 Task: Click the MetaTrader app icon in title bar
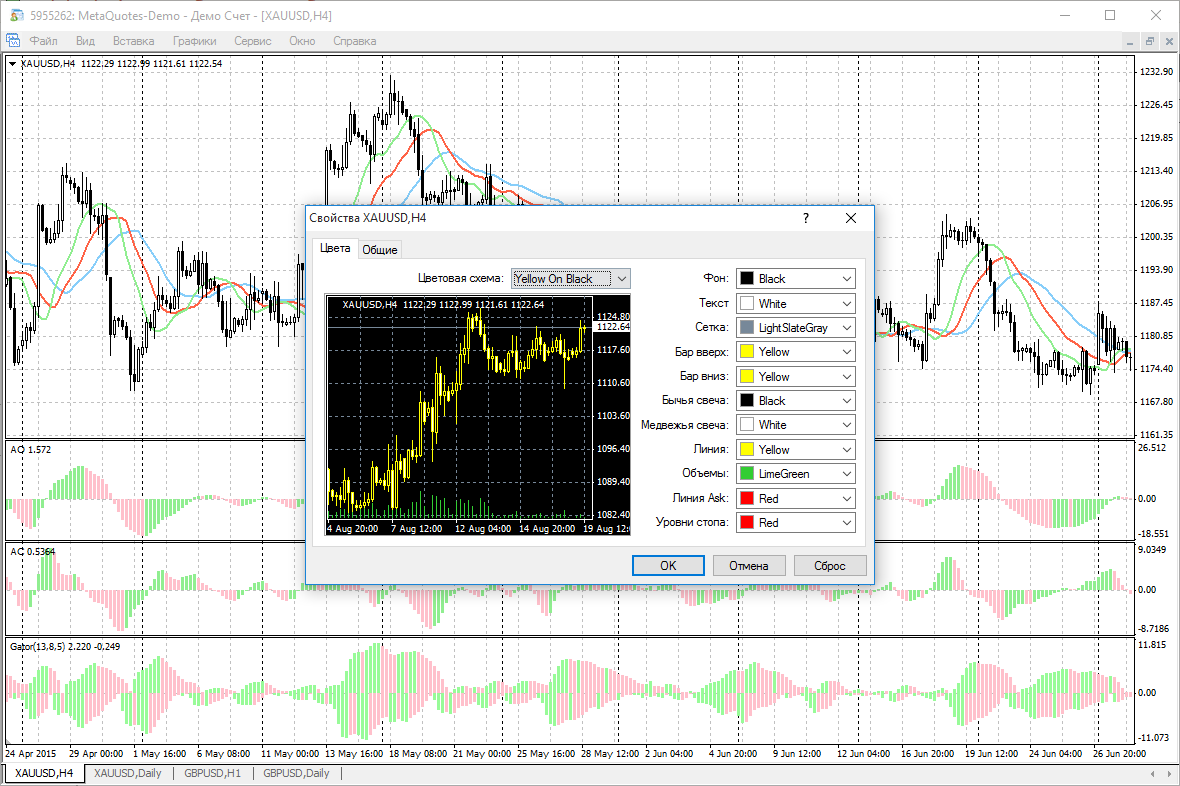17,16
